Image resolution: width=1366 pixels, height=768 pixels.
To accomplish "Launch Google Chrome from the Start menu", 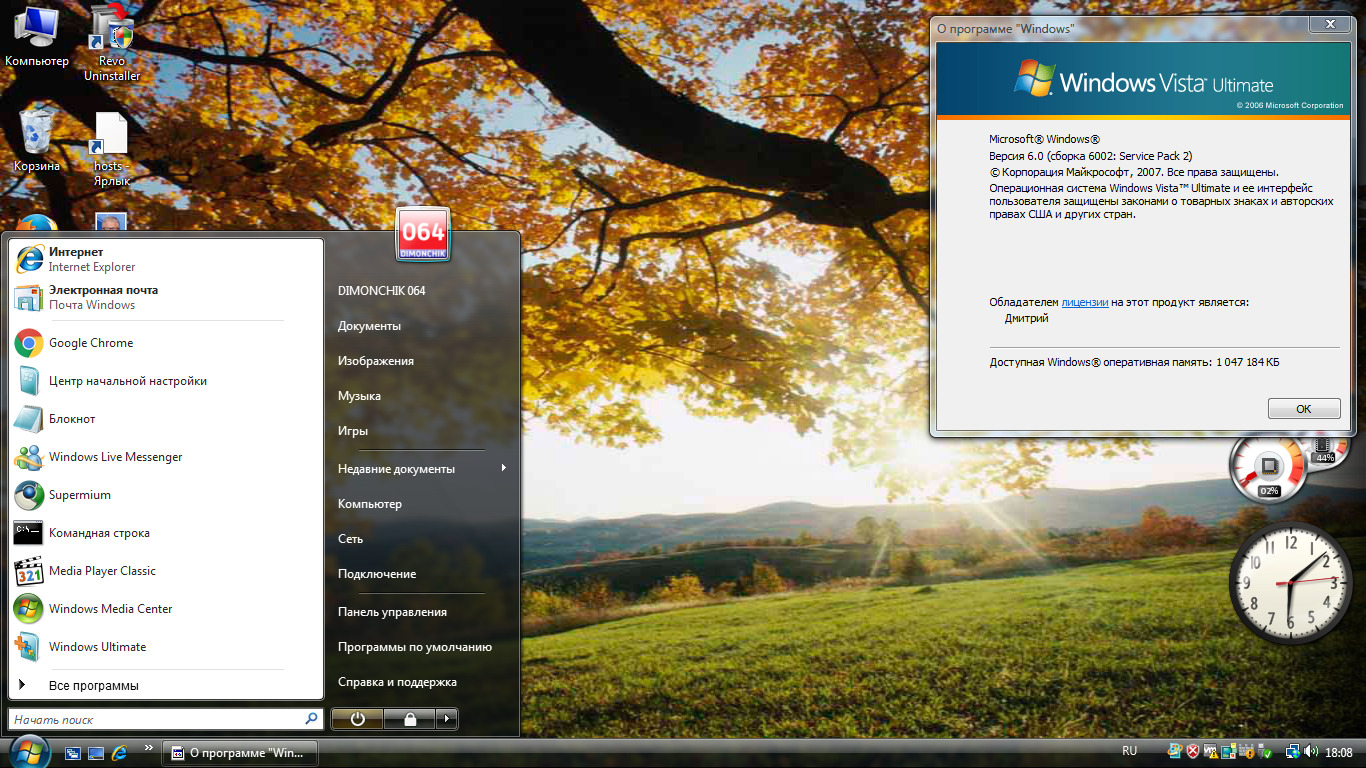I will tap(90, 343).
